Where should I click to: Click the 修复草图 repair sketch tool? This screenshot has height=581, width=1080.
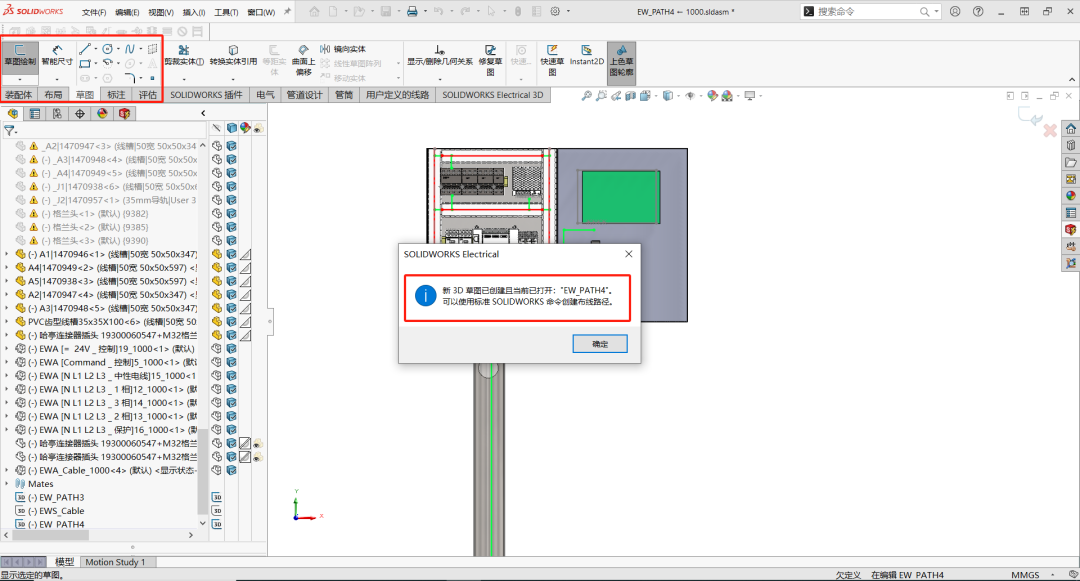[x=490, y=60]
